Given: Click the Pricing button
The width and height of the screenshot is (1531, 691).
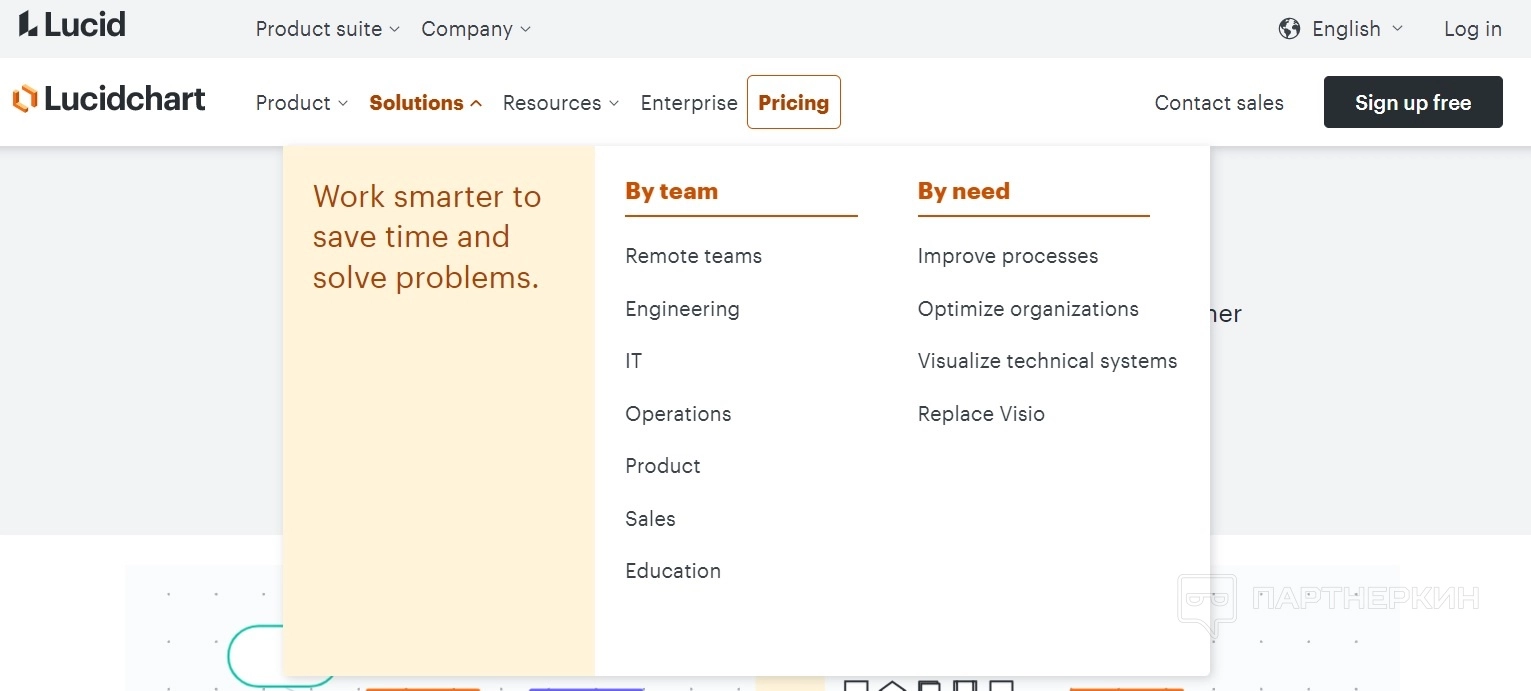Looking at the screenshot, I should (x=793, y=103).
